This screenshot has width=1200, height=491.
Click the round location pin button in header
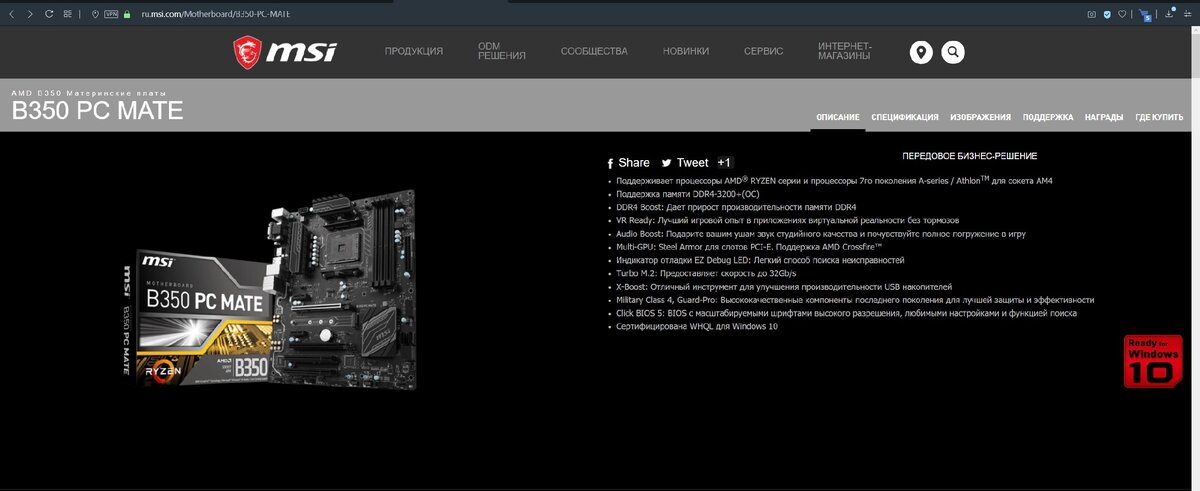(921, 52)
